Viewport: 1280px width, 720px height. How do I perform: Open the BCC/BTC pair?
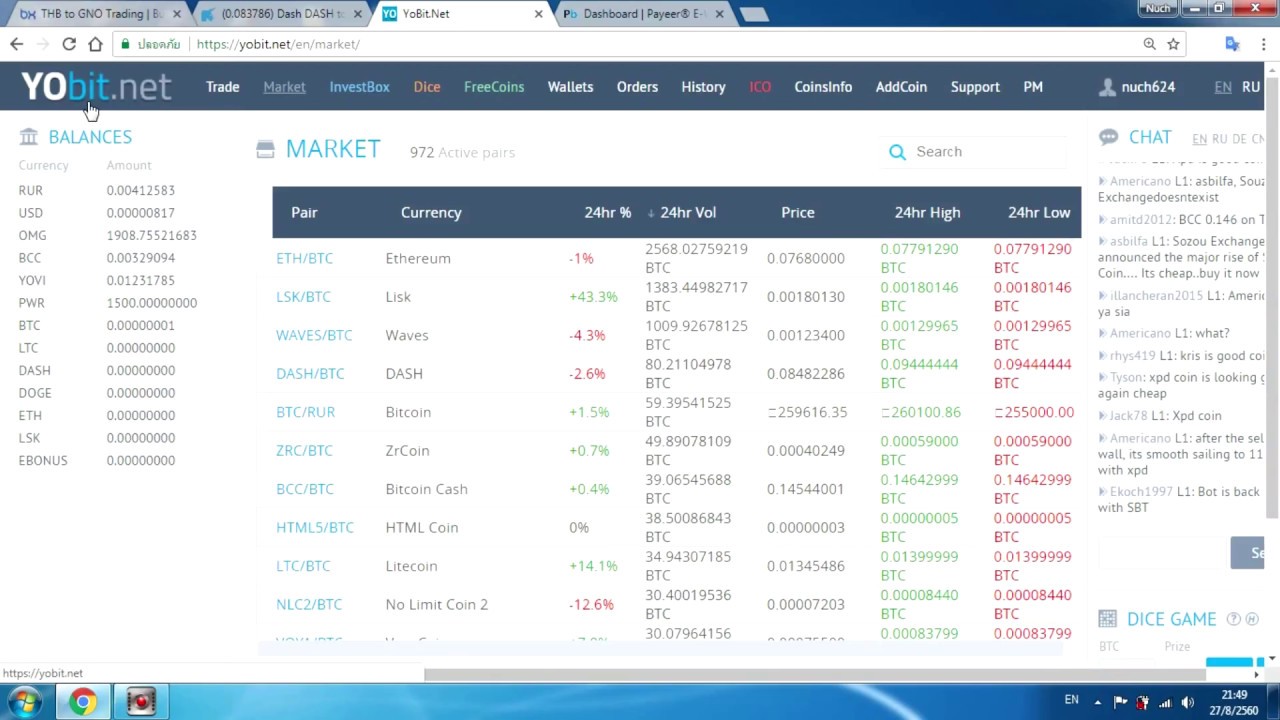point(305,489)
